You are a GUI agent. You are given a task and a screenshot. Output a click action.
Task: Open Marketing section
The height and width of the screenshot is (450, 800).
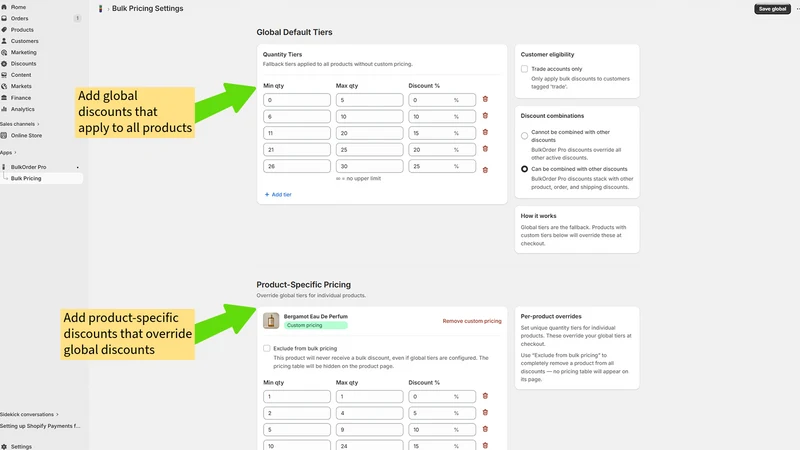[x=23, y=52]
